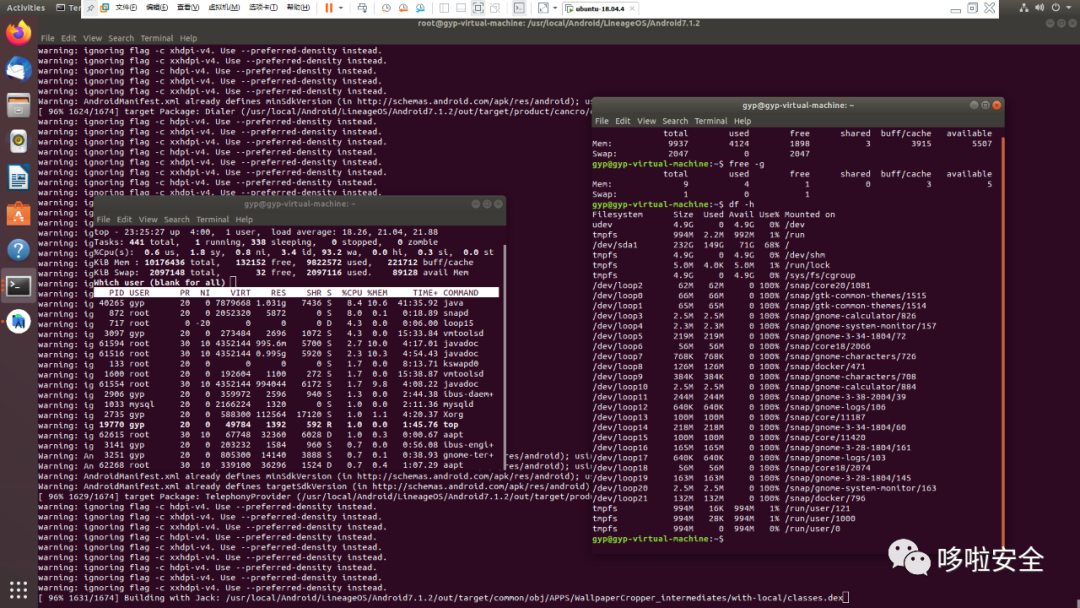Open Terminal menu in root build terminal
This screenshot has width=1080, height=608.
click(157, 39)
